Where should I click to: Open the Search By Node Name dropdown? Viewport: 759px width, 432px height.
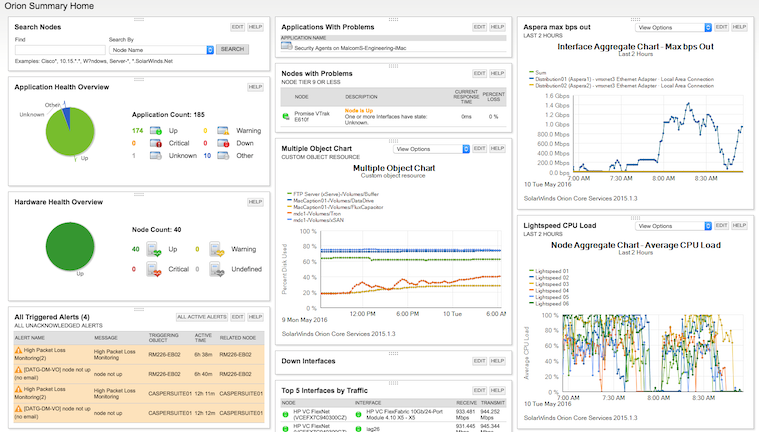point(161,50)
